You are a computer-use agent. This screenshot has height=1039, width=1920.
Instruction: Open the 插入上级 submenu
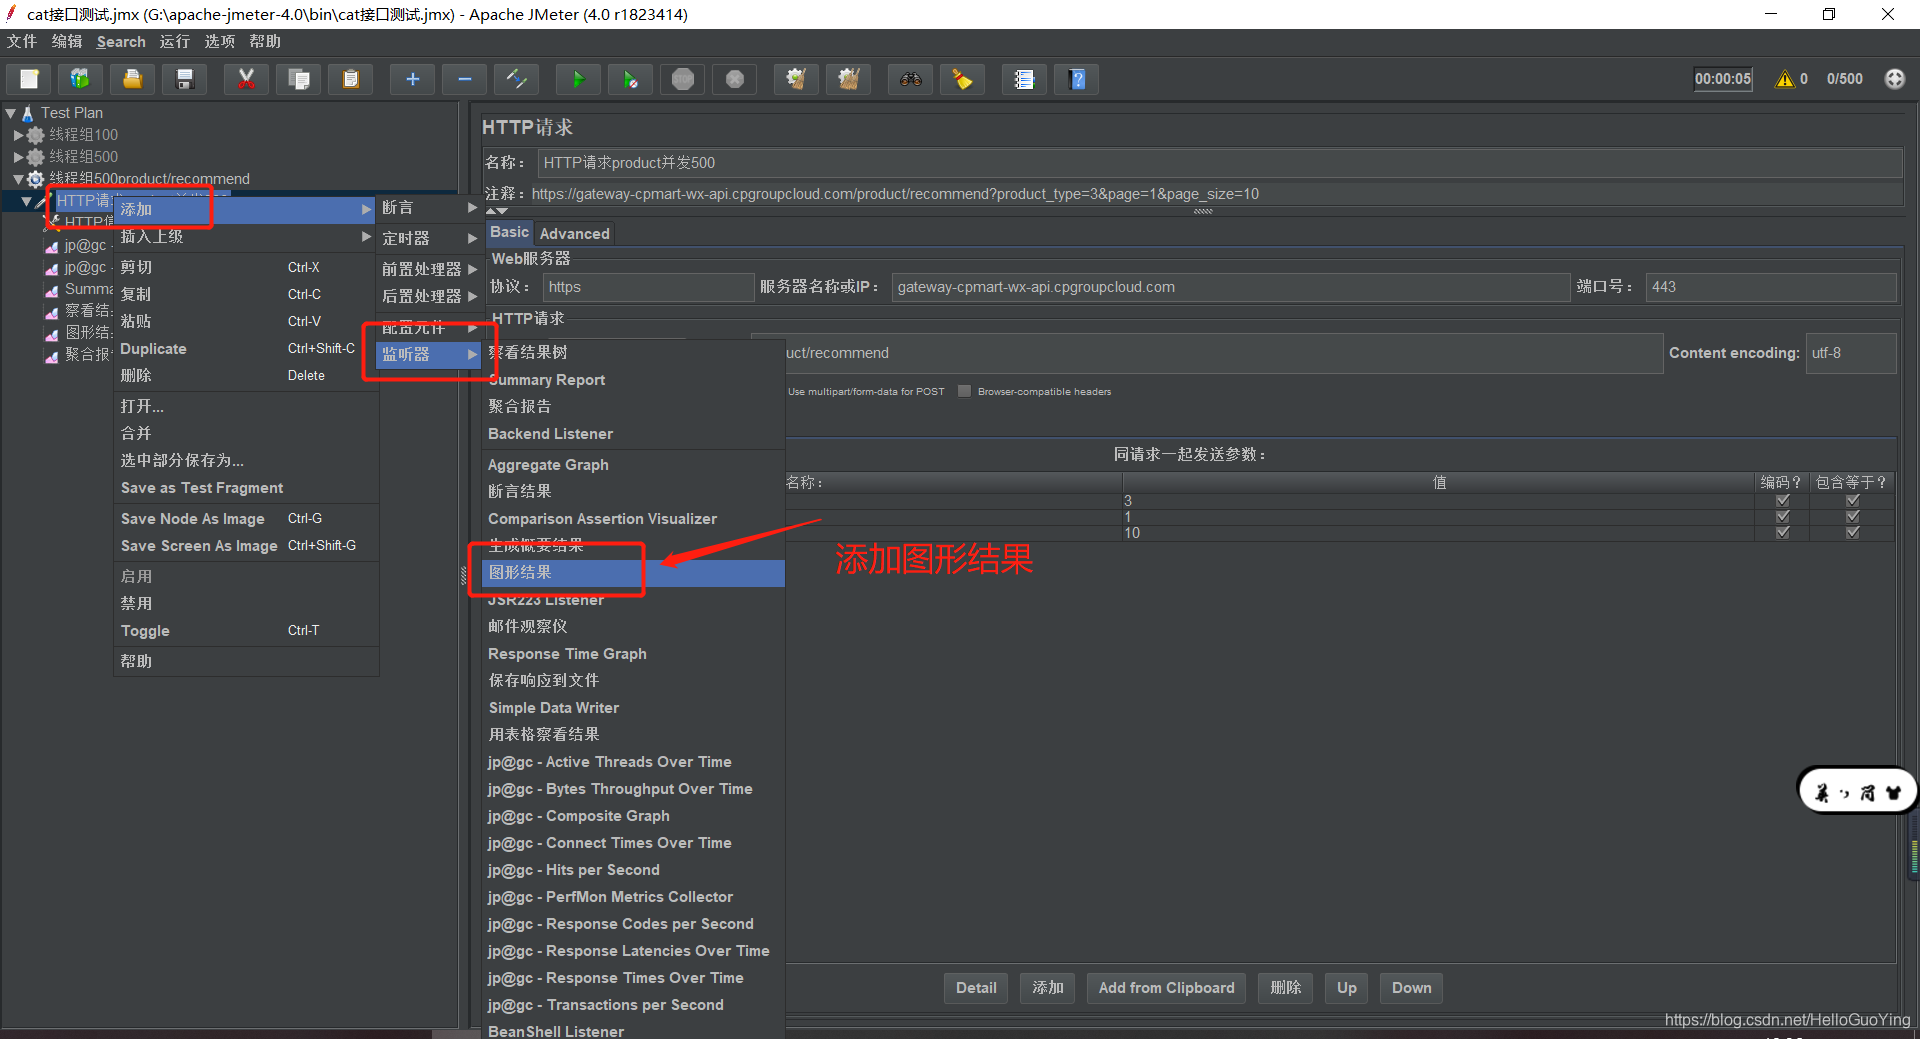[246, 236]
